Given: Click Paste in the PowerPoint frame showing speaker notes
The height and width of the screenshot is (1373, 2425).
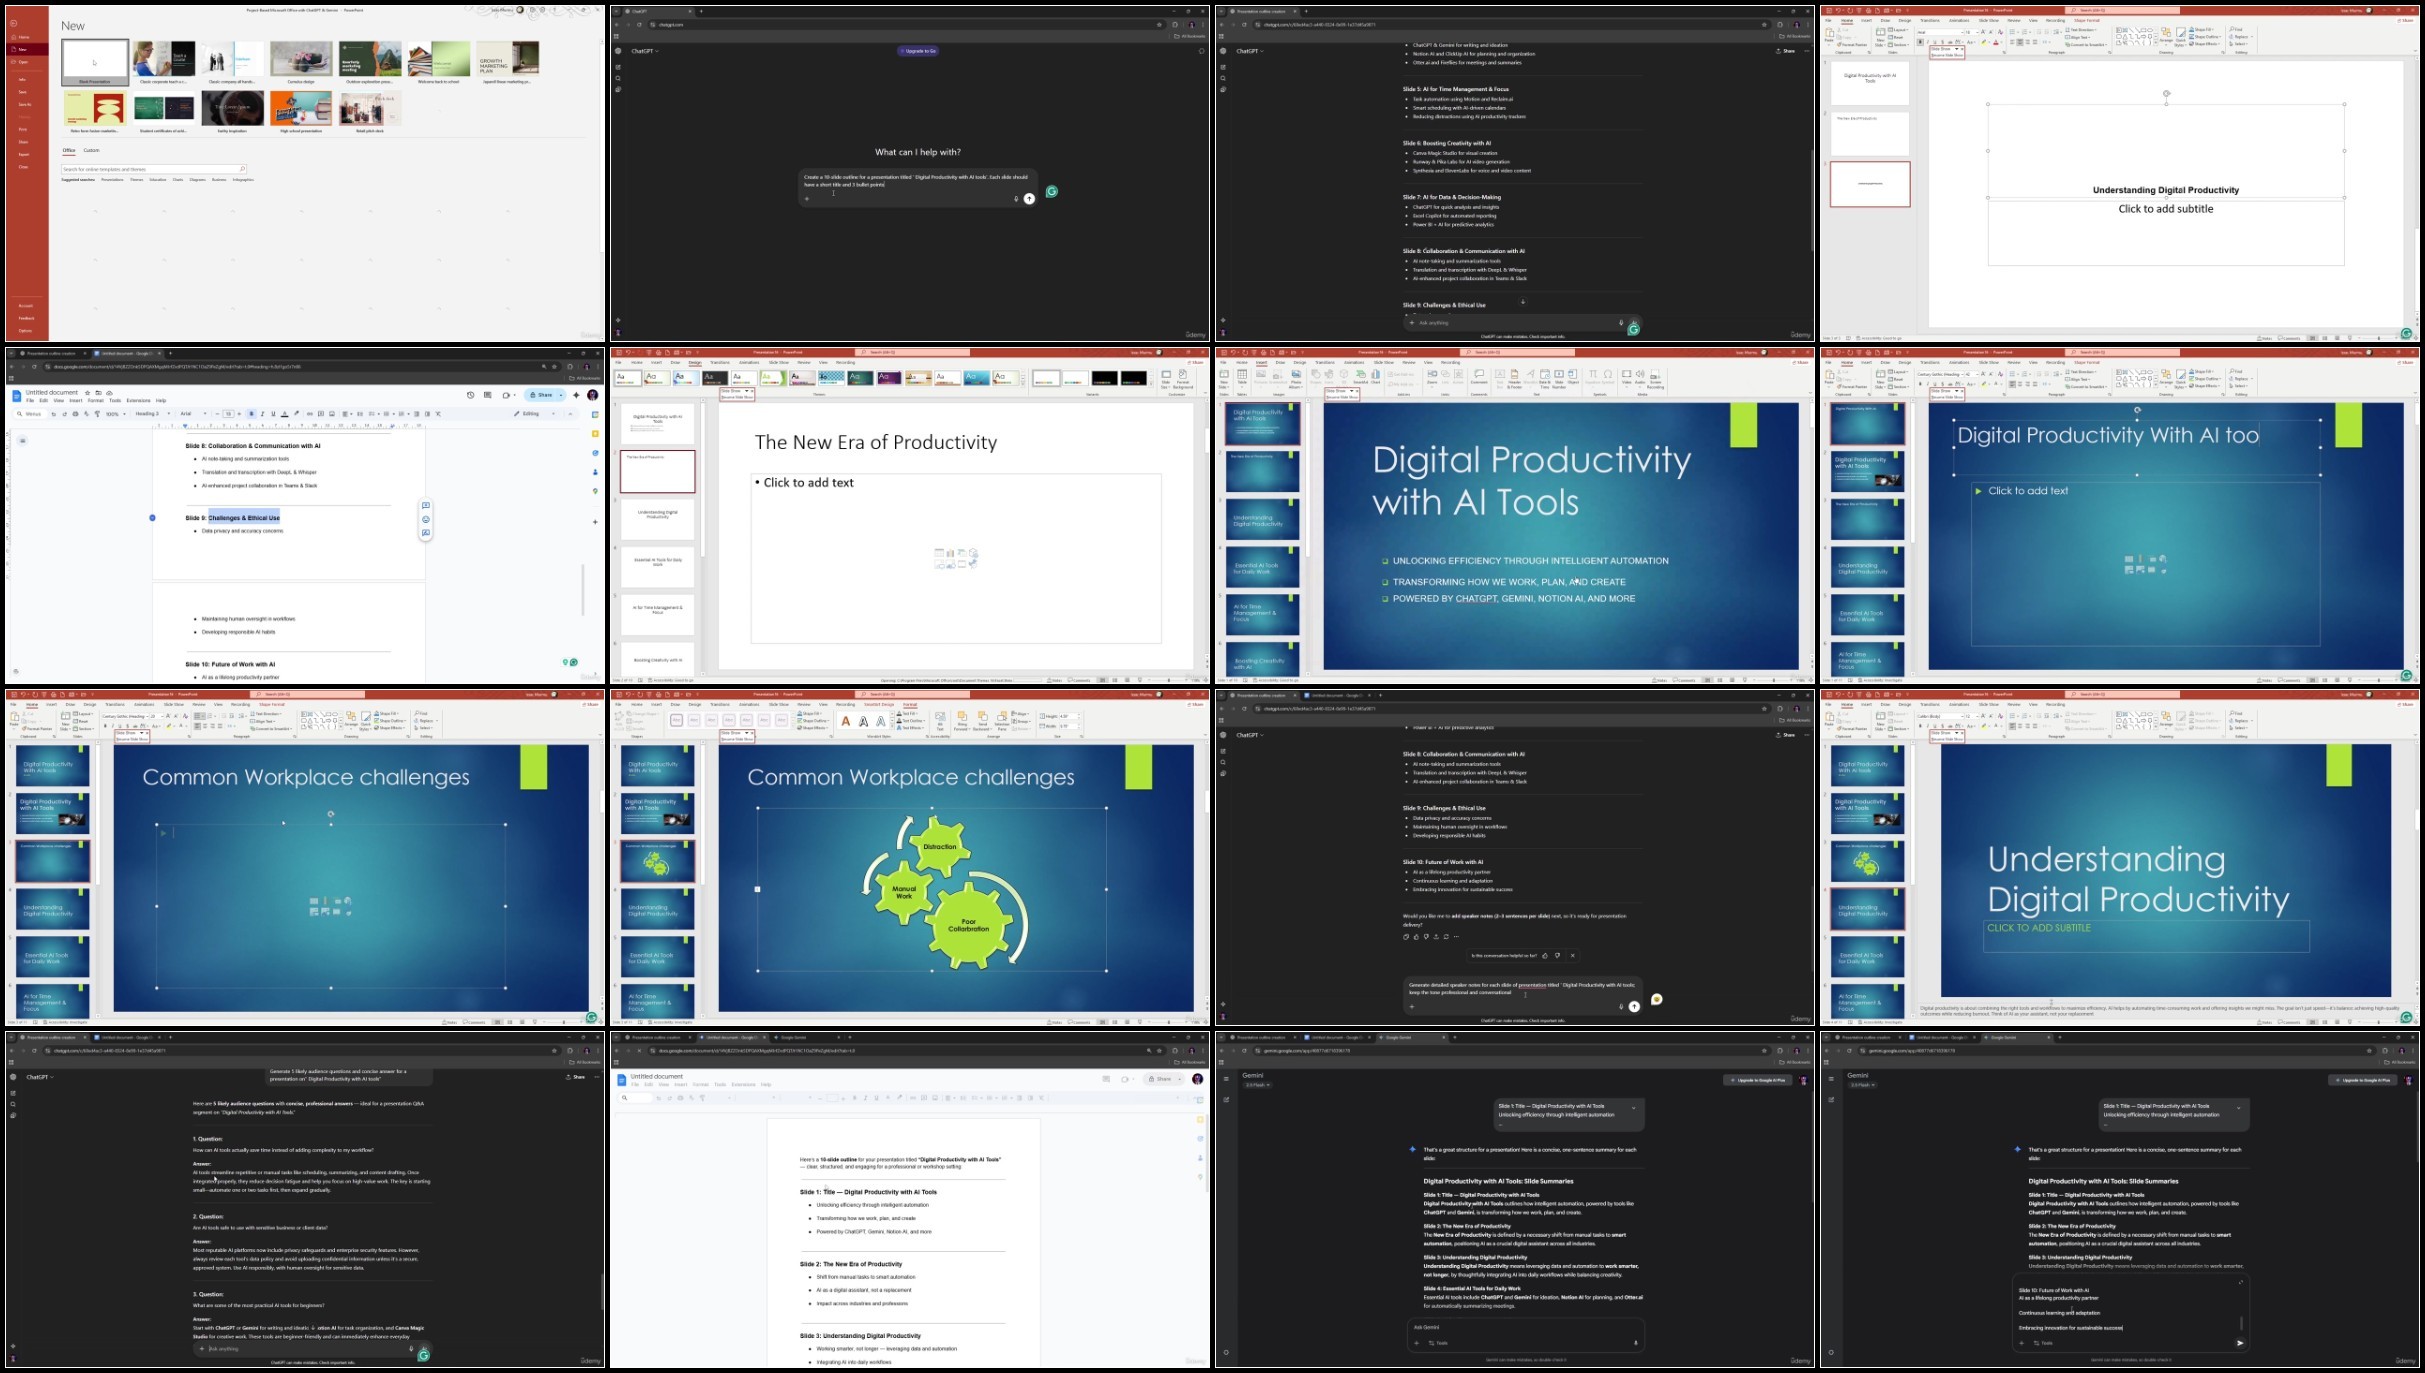Looking at the screenshot, I should point(1829,718).
